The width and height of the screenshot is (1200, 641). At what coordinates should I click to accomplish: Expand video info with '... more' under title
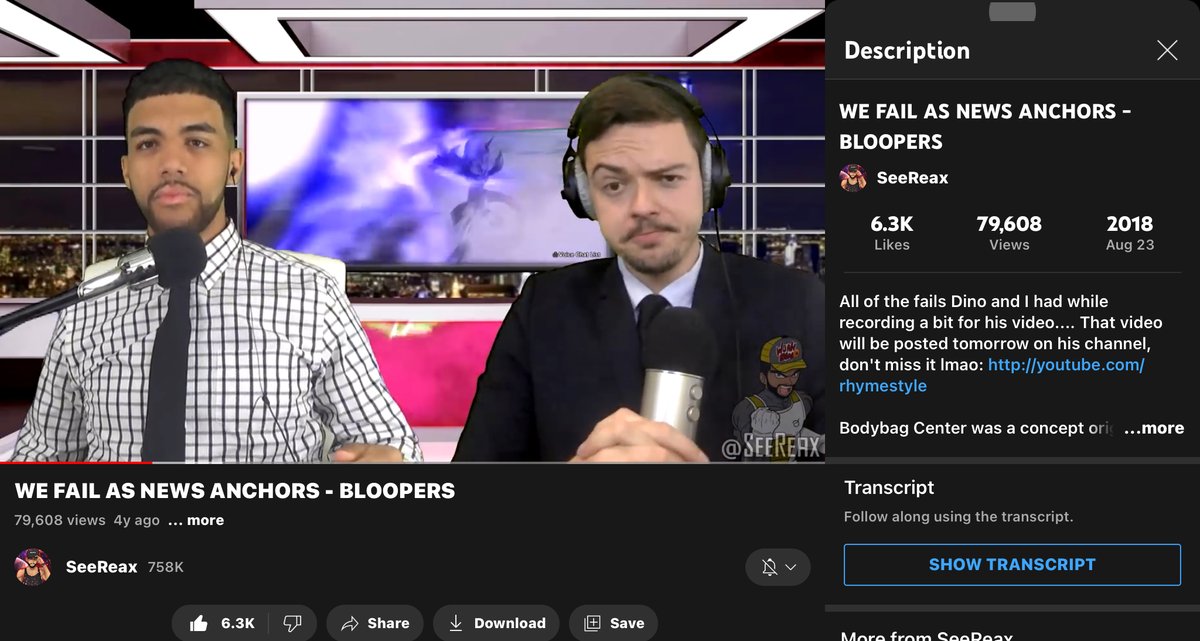coord(196,520)
